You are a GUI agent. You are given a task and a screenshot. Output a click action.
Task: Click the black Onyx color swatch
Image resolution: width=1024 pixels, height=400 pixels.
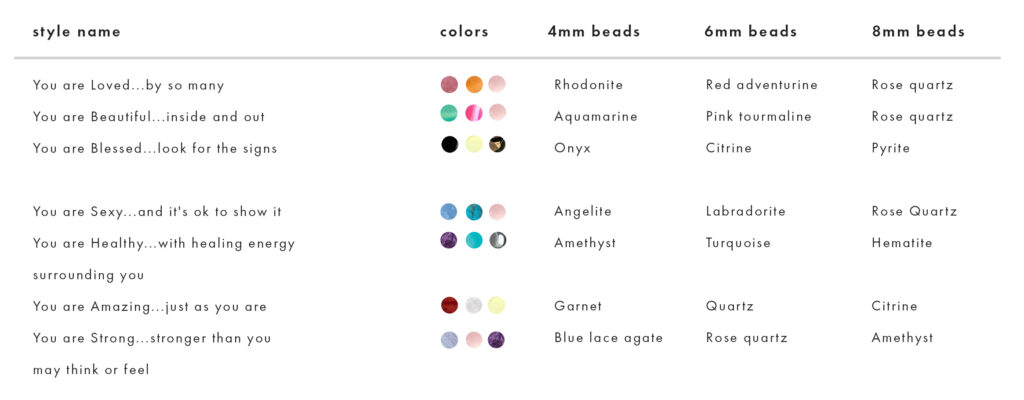point(450,144)
